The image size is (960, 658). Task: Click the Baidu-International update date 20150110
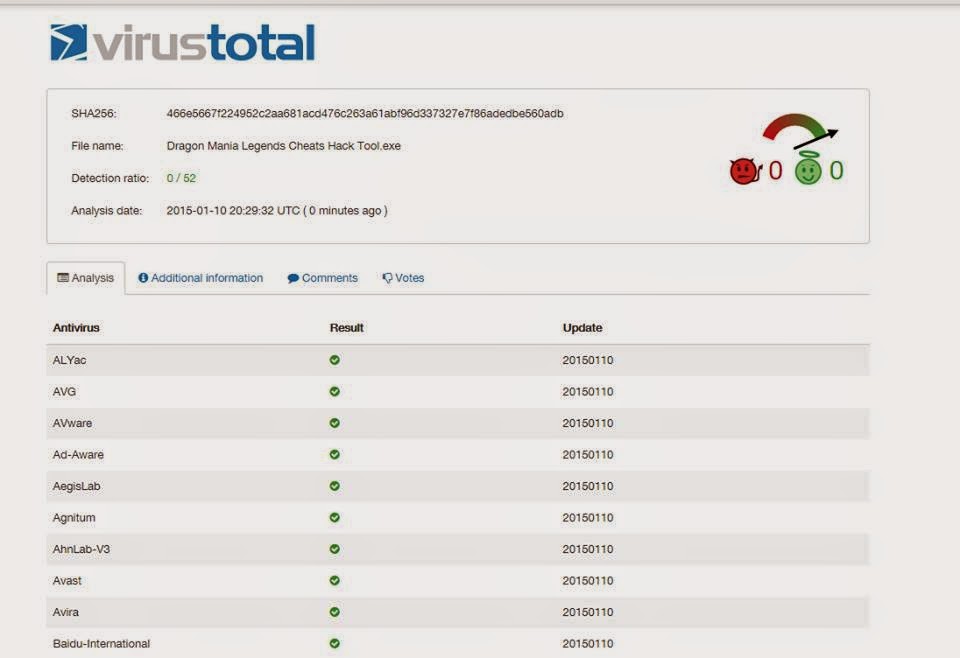pos(588,643)
